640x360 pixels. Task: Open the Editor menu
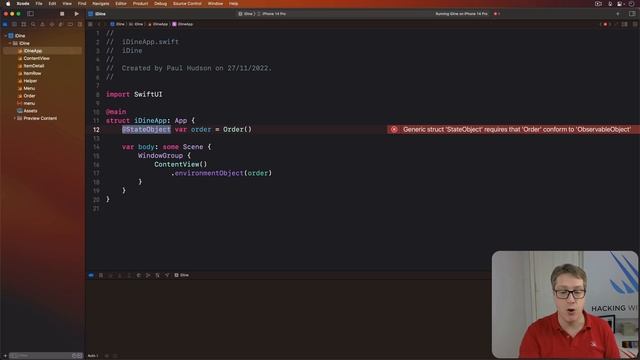(121, 4)
